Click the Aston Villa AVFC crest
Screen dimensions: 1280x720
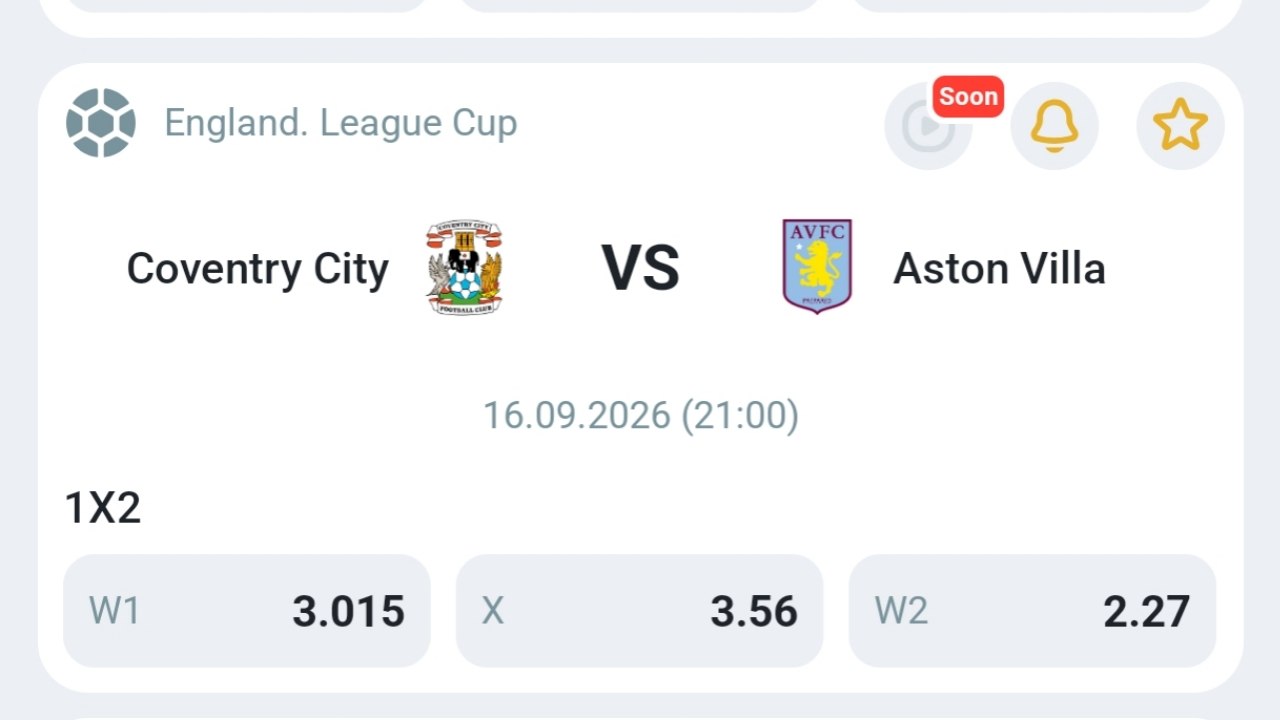click(817, 267)
